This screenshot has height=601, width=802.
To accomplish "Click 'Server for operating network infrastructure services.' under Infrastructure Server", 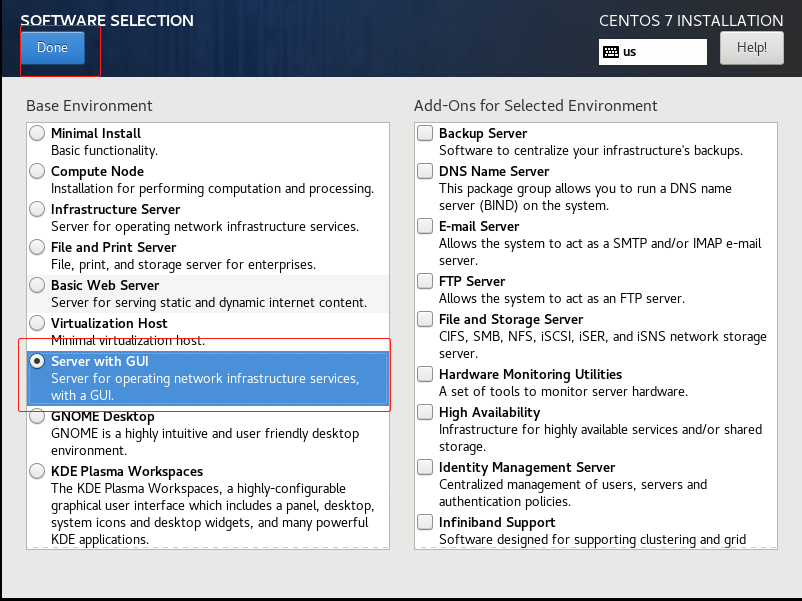I will (x=205, y=227).
